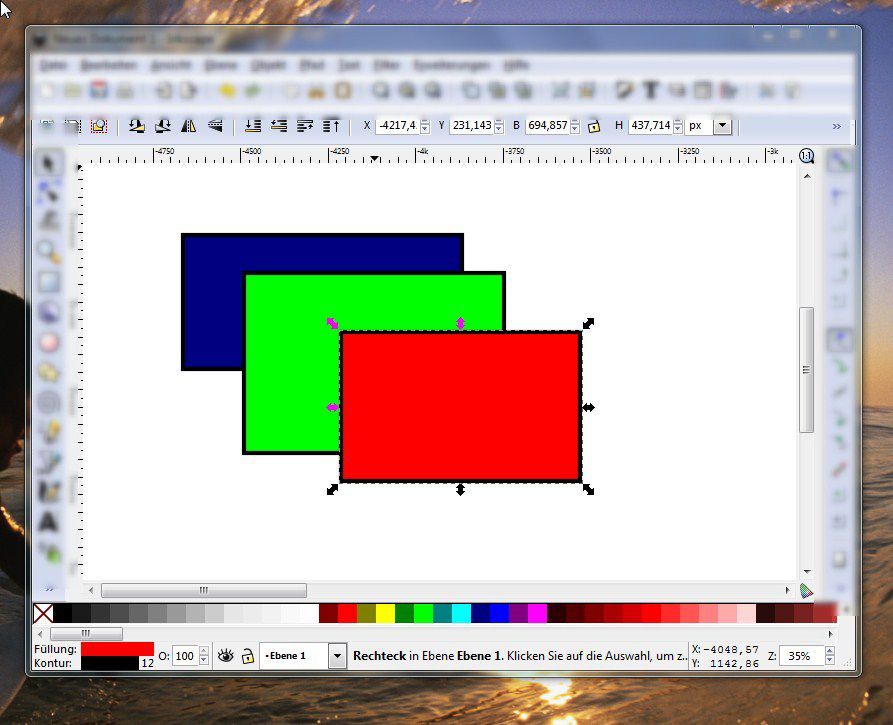Select the Node editing tool
Screen dimensions: 893x725
coord(47,189)
